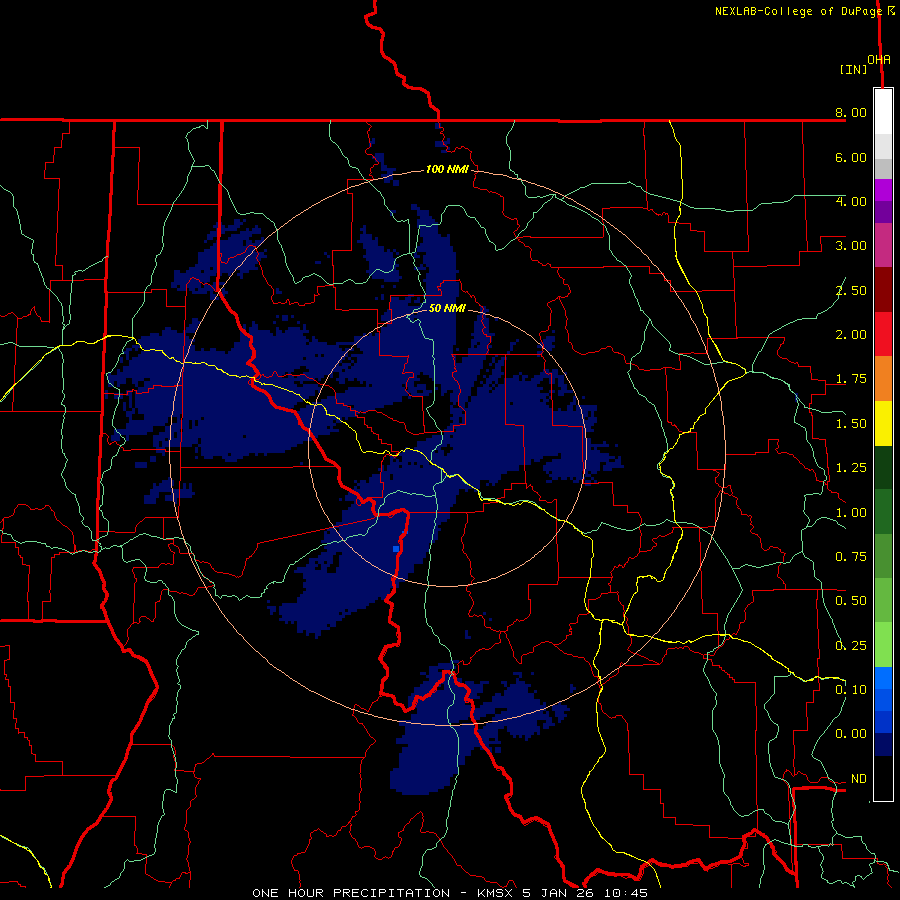This screenshot has width=900, height=900.
Task: Click the dark red swatch on the color scale
Action: click(883, 290)
